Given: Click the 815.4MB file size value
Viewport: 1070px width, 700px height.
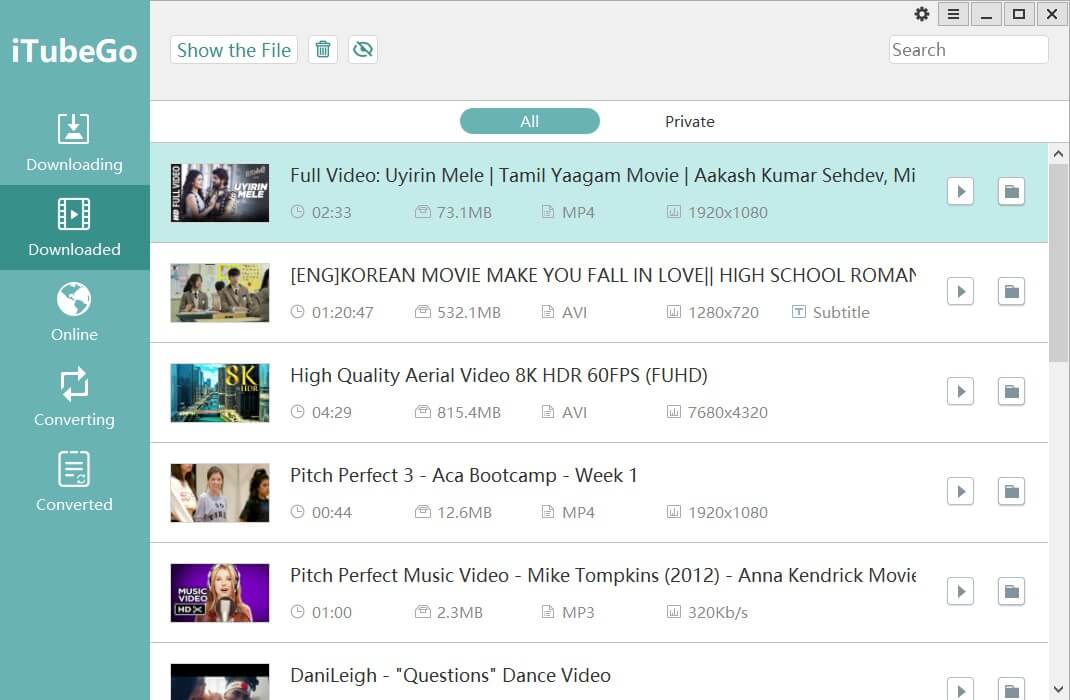Looking at the screenshot, I should tap(469, 413).
